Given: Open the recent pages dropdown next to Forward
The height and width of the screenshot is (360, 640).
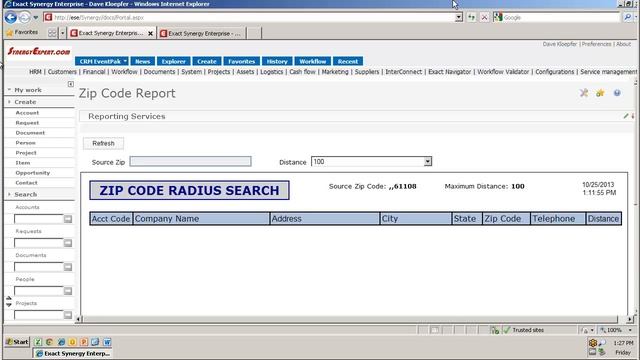Looking at the screenshot, I should 36,18.
